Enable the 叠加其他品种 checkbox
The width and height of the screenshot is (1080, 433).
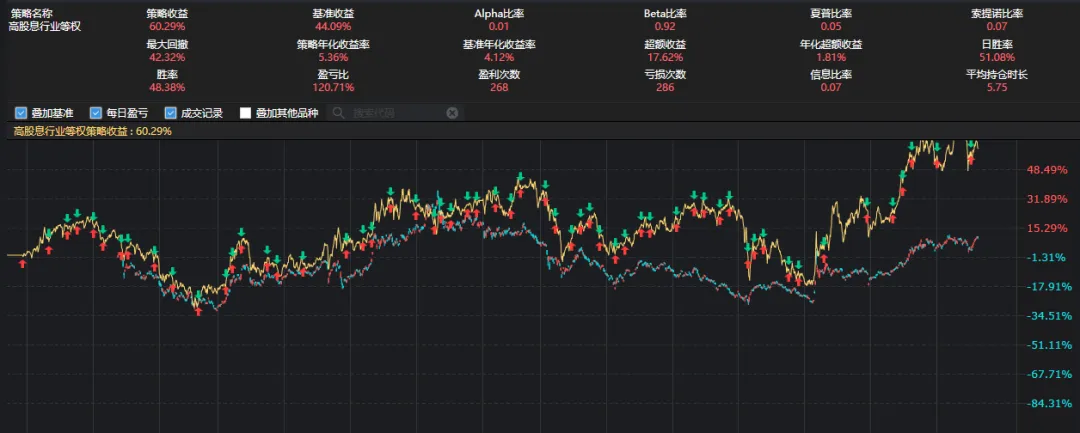[x=246, y=113]
